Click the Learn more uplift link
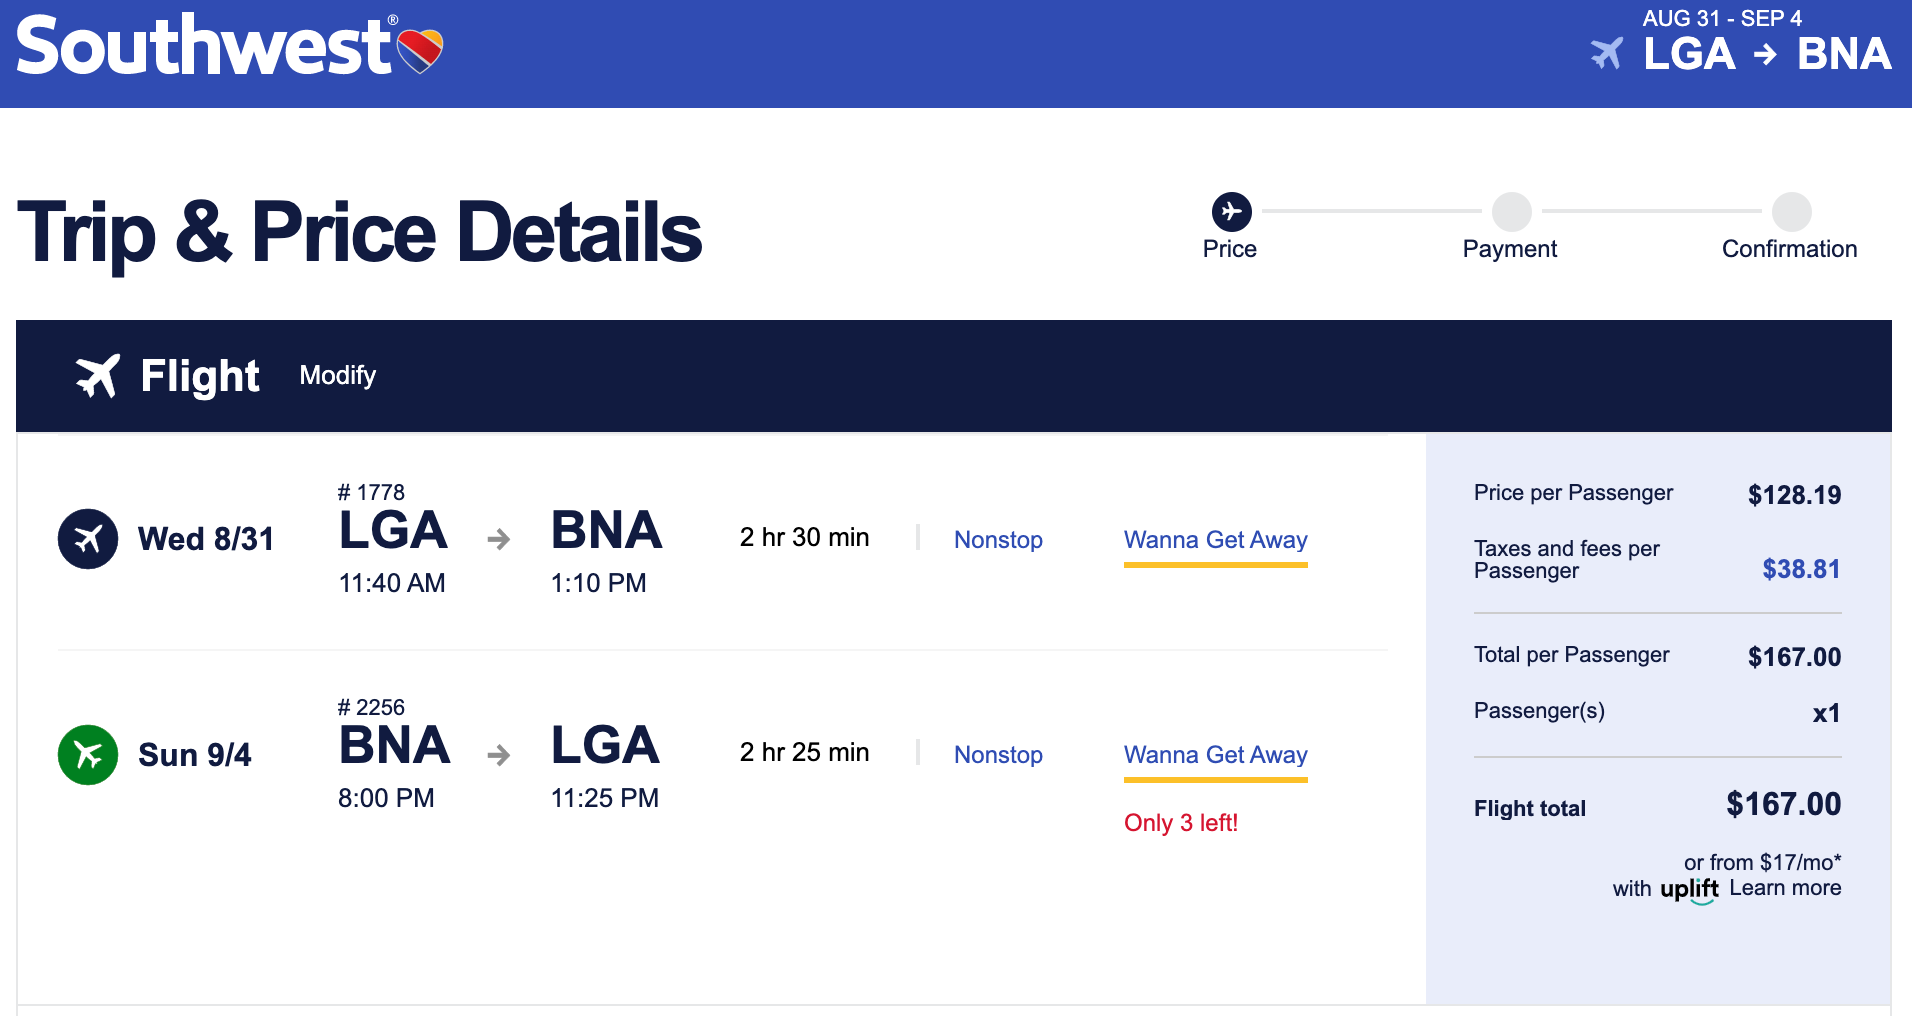This screenshot has width=1912, height=1016. 1785,888
